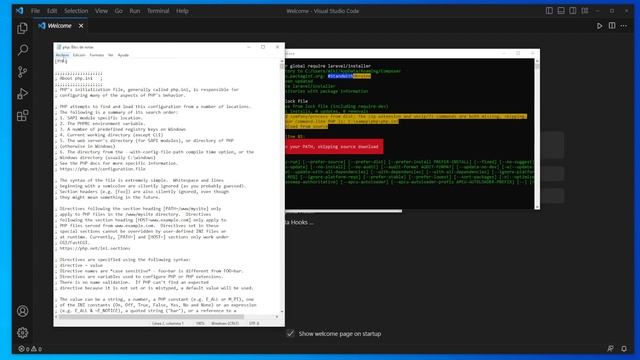Image resolution: width=640 pixels, height=360 pixels.
Task: Open the Selection menu
Action: 76,11
